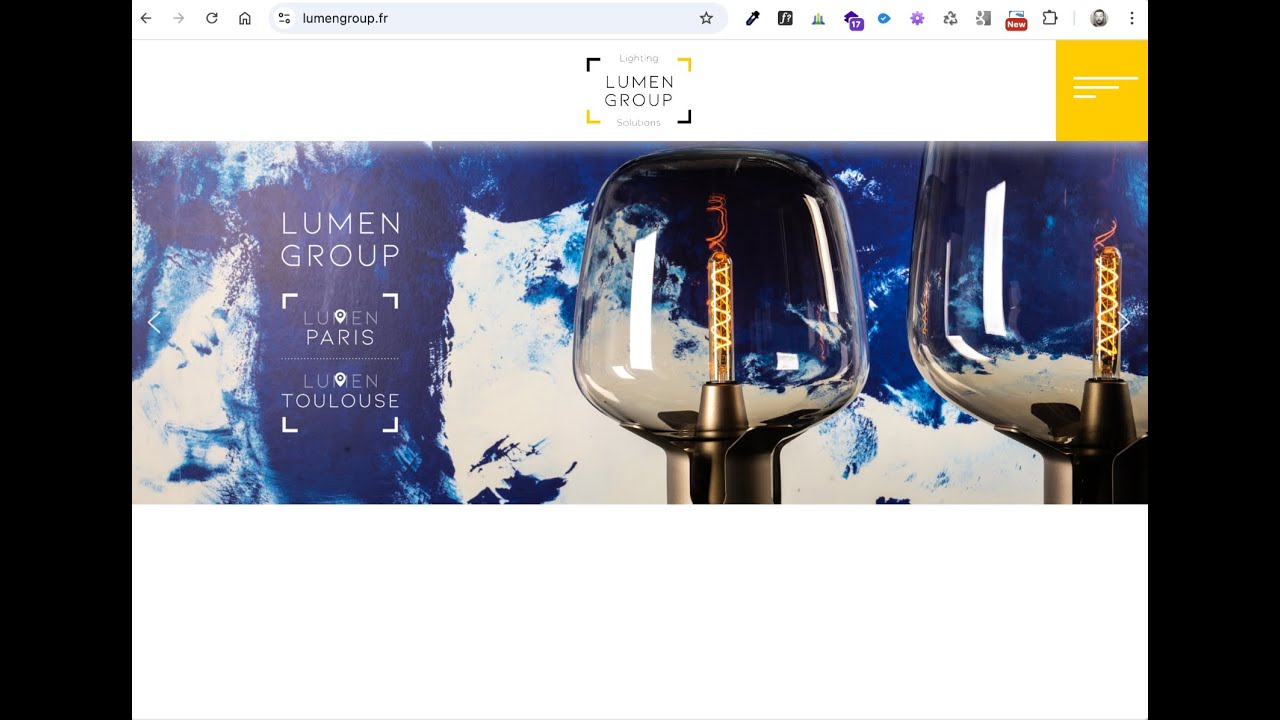Click the Lumen Group header logo
This screenshot has width=1280, height=720.
pos(639,91)
